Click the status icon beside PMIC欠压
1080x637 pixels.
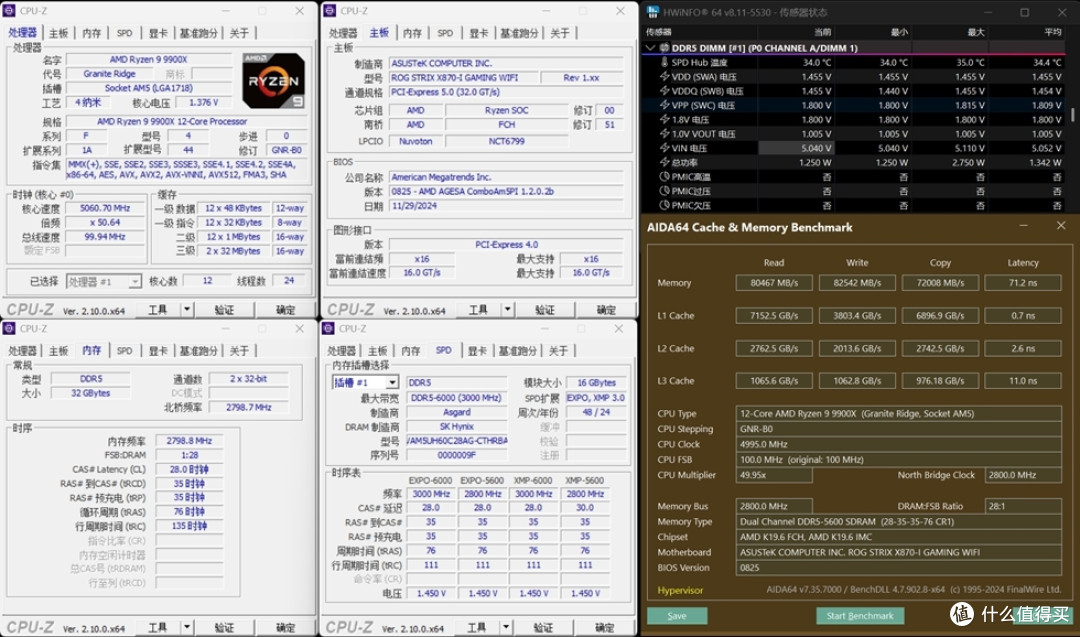coord(665,205)
